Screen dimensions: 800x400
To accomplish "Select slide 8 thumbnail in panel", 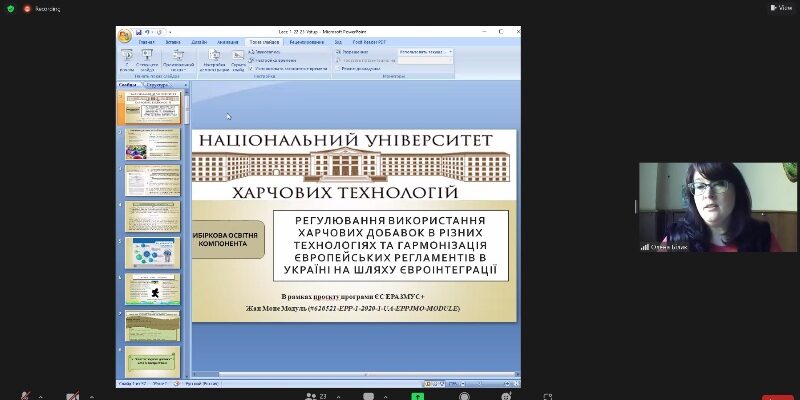I will (x=153, y=362).
